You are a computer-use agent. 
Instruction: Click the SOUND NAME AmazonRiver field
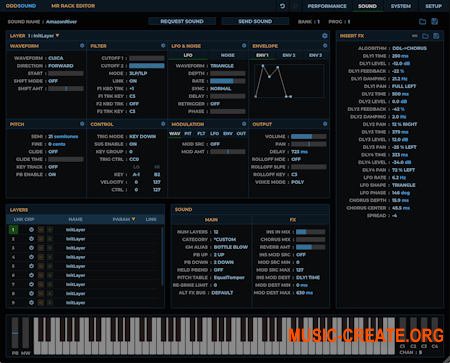tap(61, 22)
